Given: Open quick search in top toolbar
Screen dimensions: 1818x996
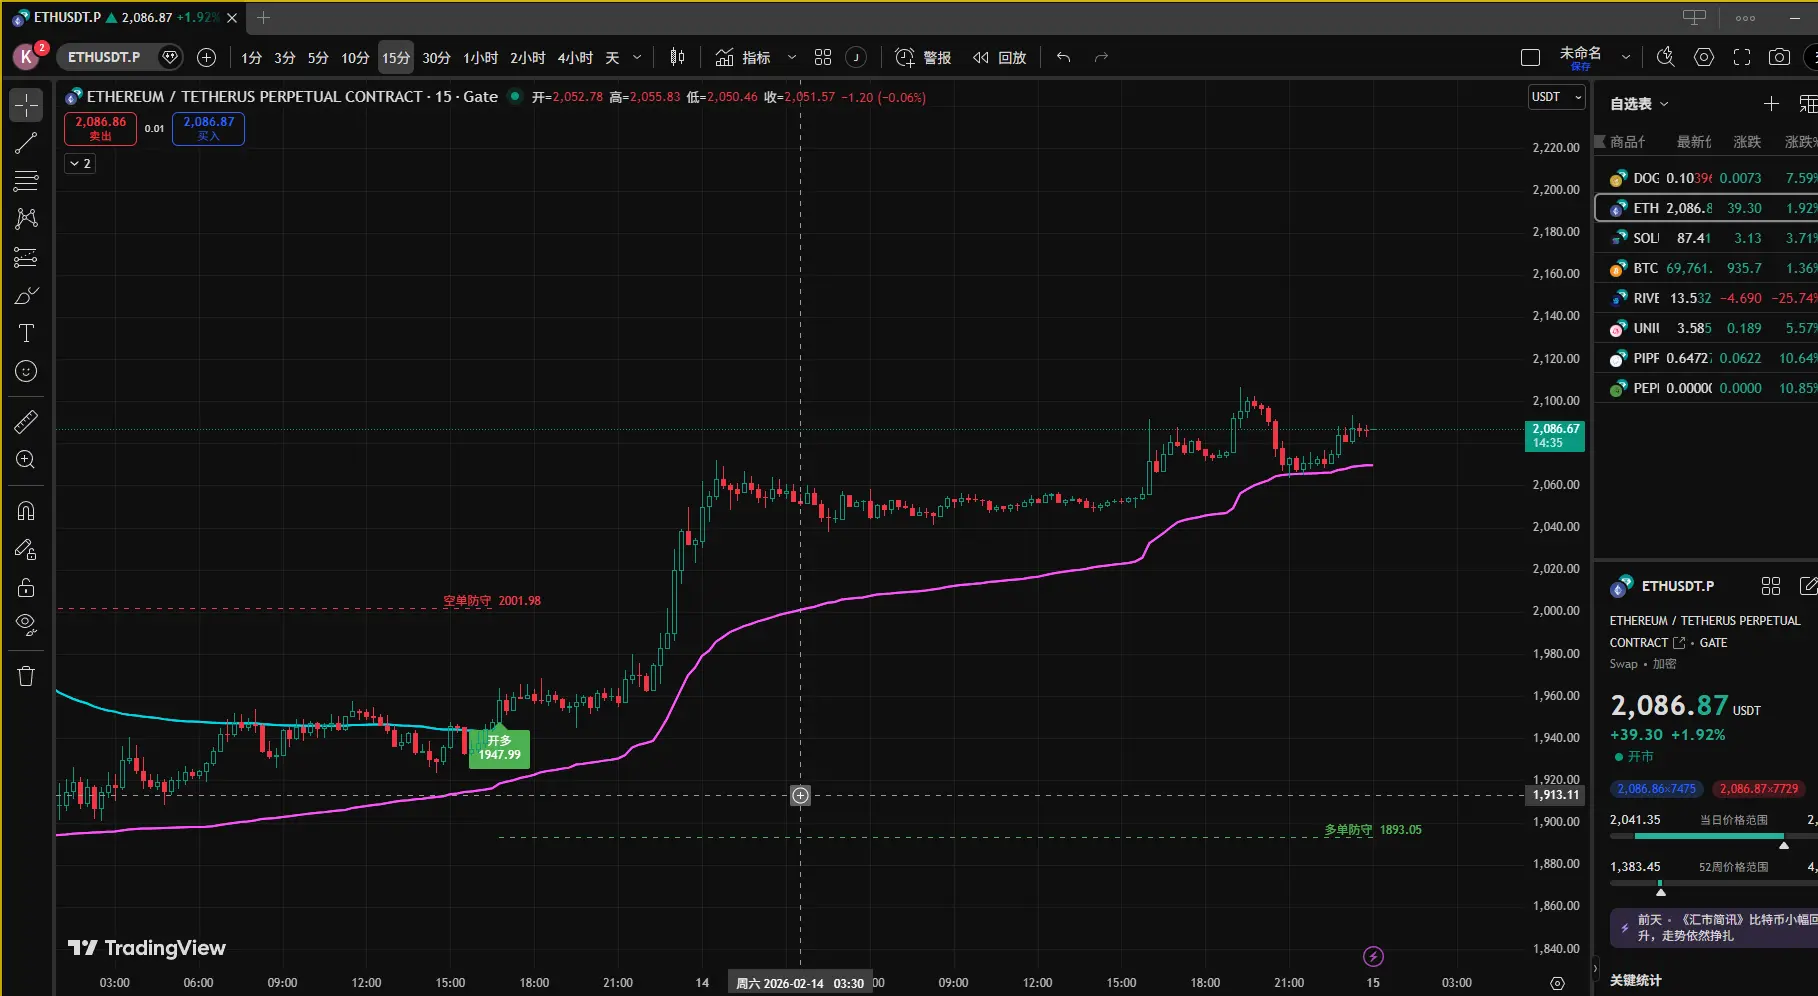Looking at the screenshot, I should (1665, 57).
